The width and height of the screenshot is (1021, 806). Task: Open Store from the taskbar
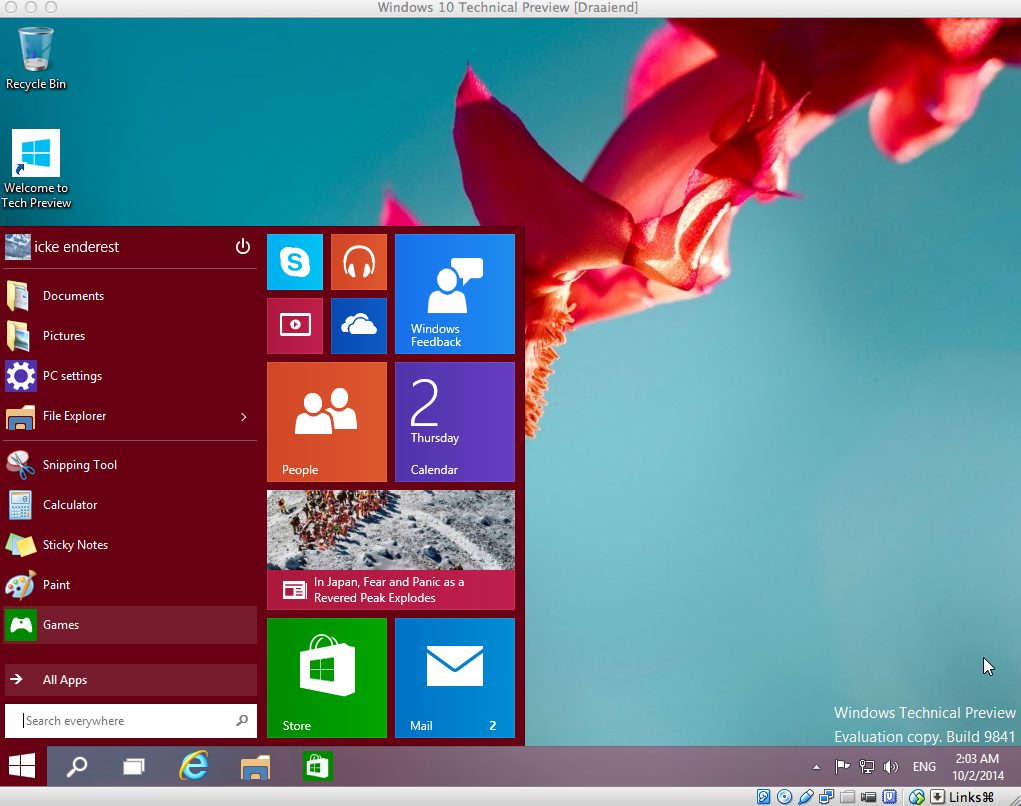(x=318, y=767)
